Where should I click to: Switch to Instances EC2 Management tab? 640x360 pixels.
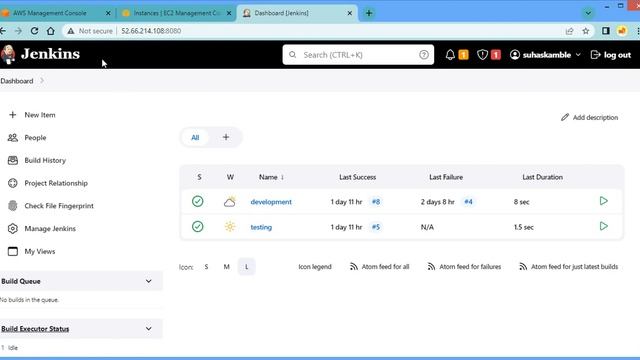click(177, 13)
